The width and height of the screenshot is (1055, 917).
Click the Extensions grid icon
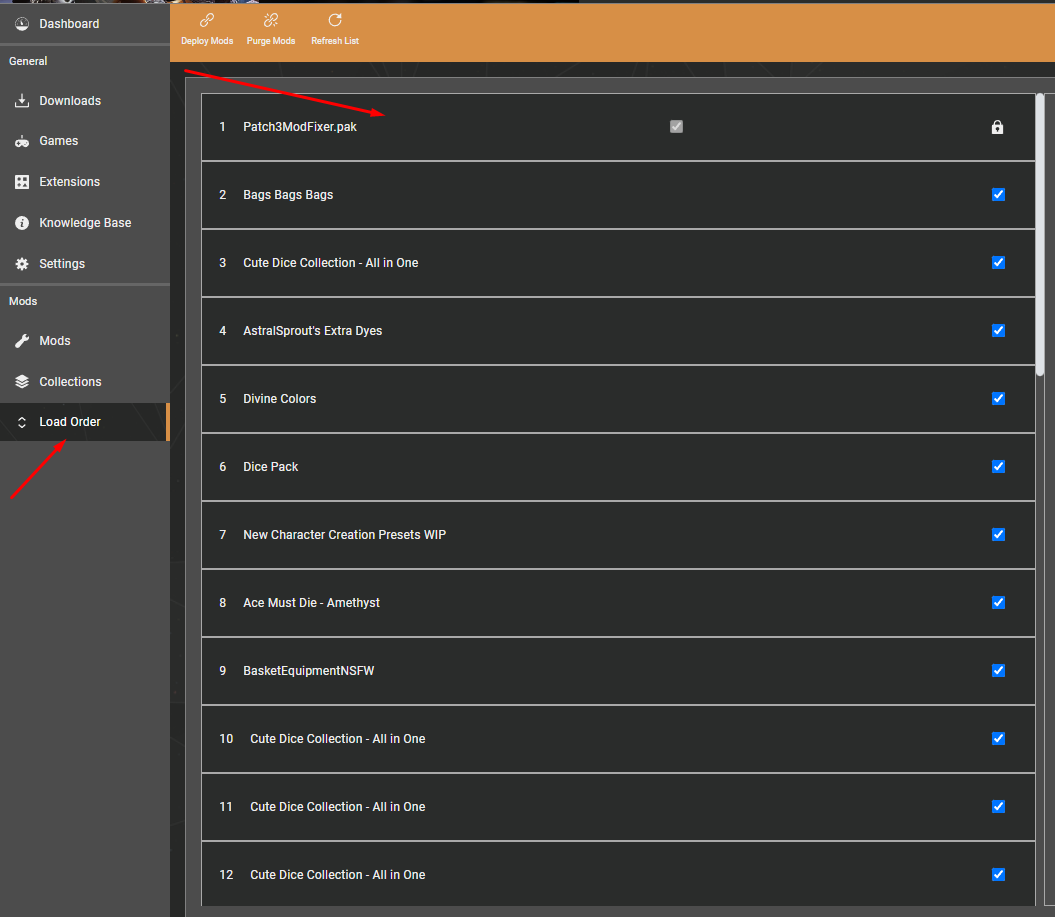(x=22, y=182)
